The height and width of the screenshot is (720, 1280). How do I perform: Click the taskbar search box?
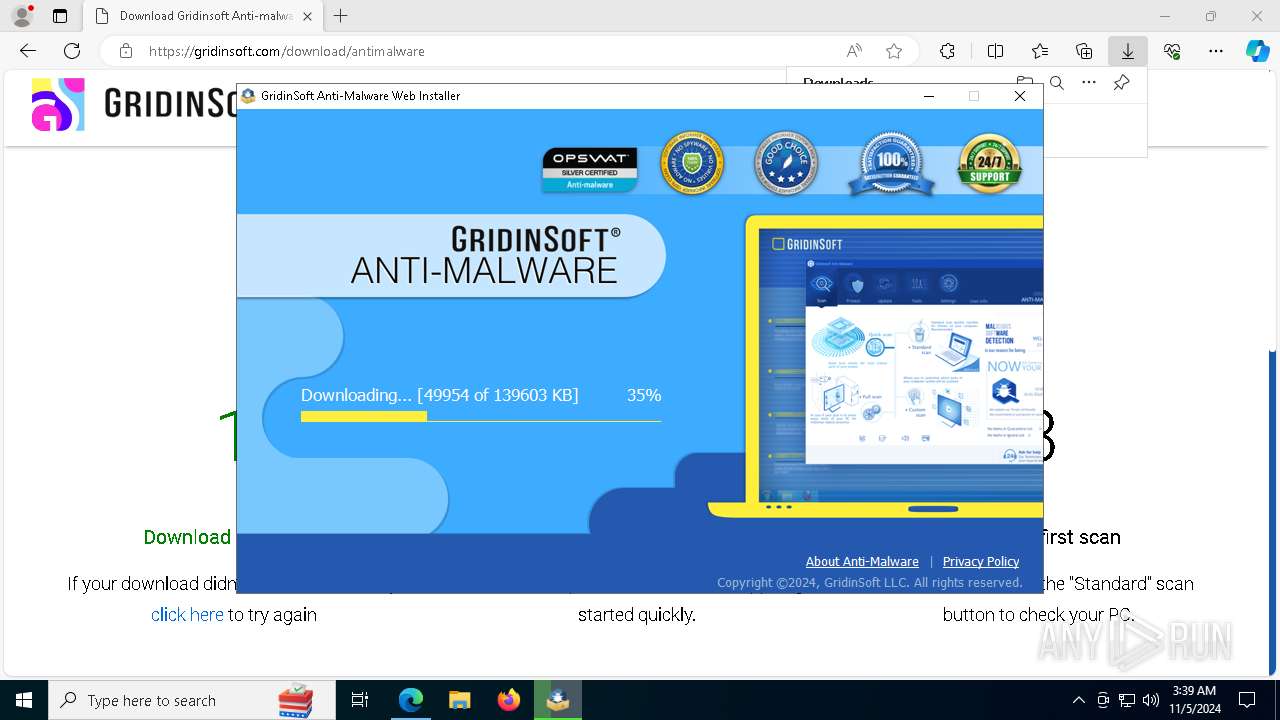click(x=192, y=700)
